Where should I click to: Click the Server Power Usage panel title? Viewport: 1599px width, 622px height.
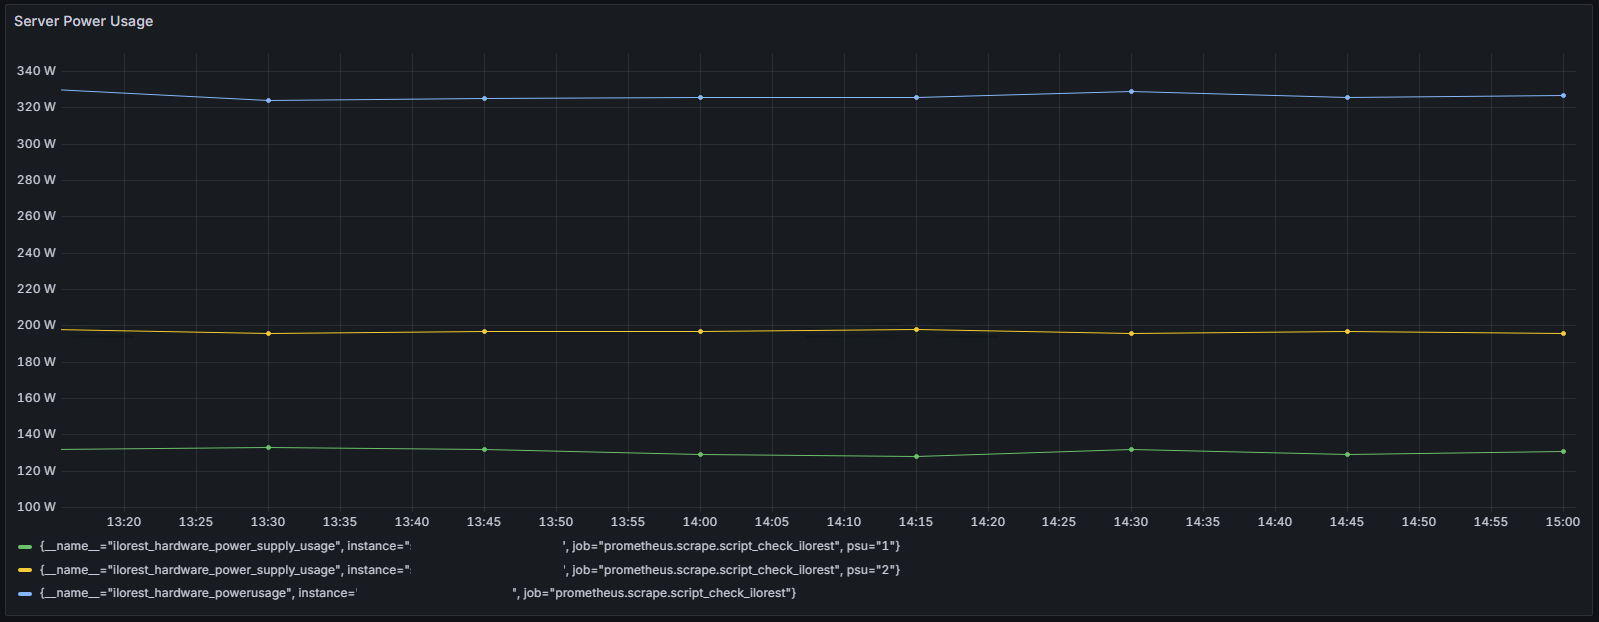click(x=83, y=21)
